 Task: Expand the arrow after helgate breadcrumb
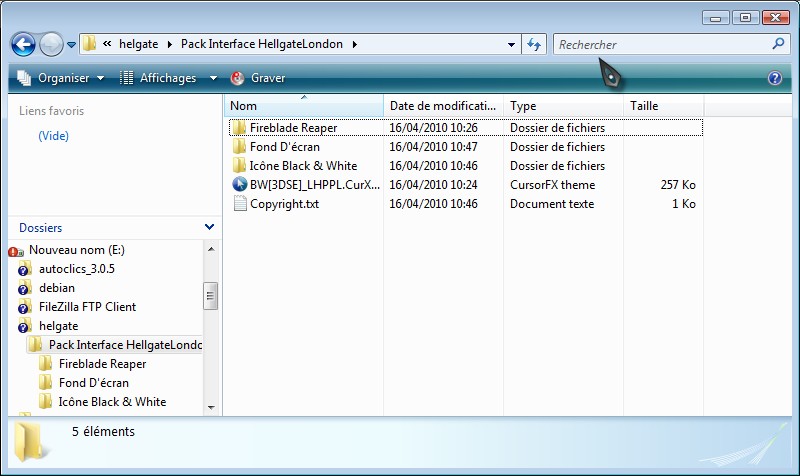[169, 44]
